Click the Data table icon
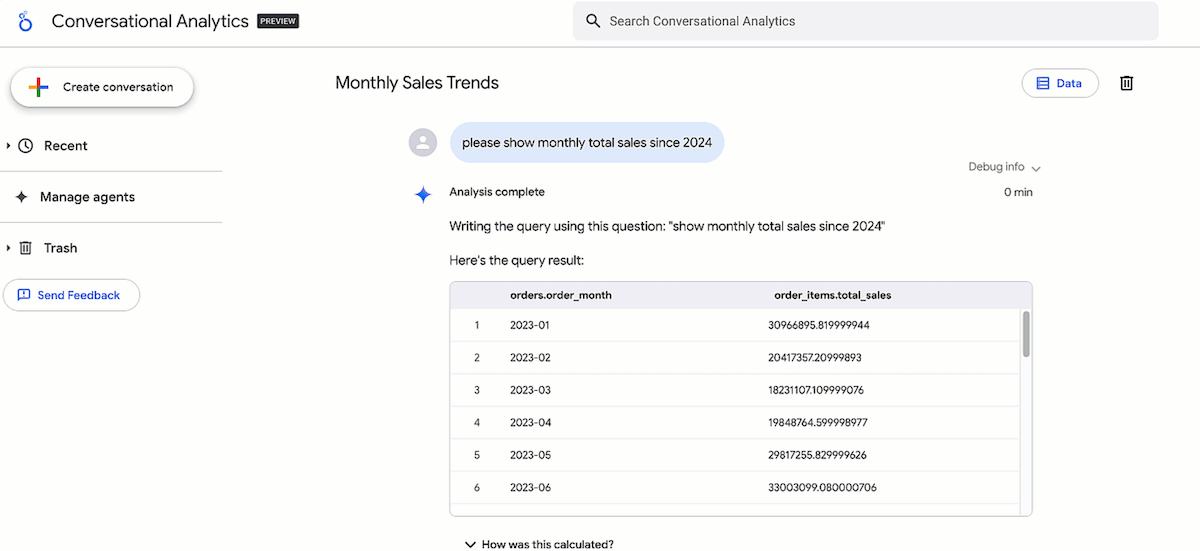1200x551 pixels. pyautogui.click(x=1043, y=84)
